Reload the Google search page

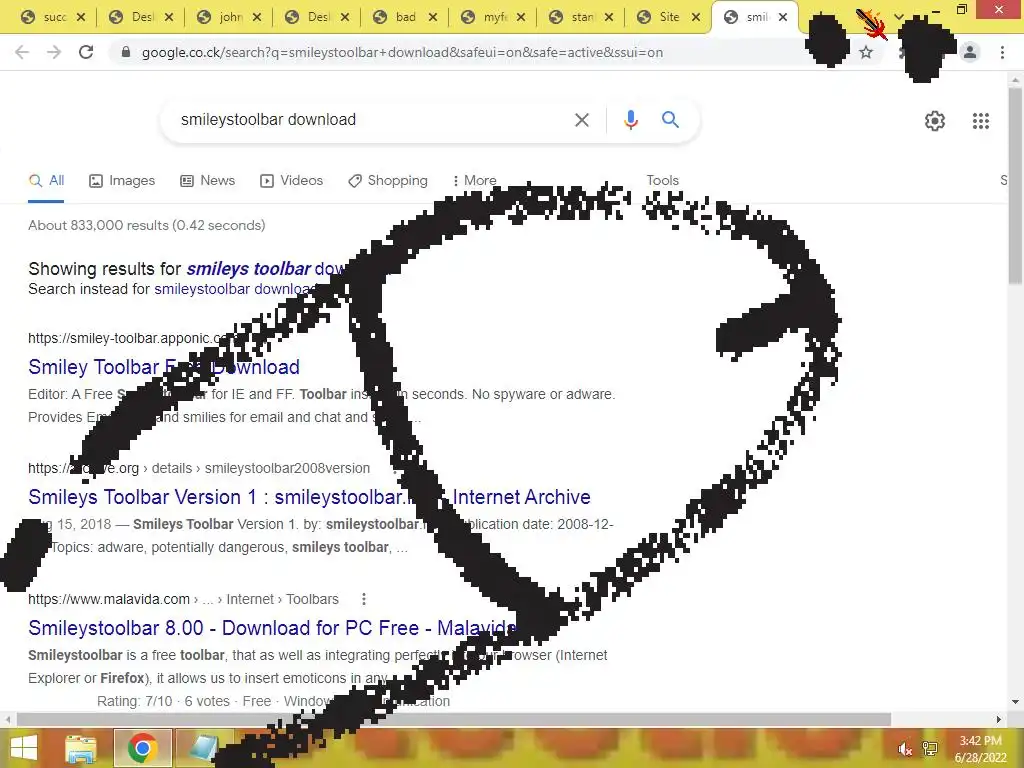click(86, 52)
